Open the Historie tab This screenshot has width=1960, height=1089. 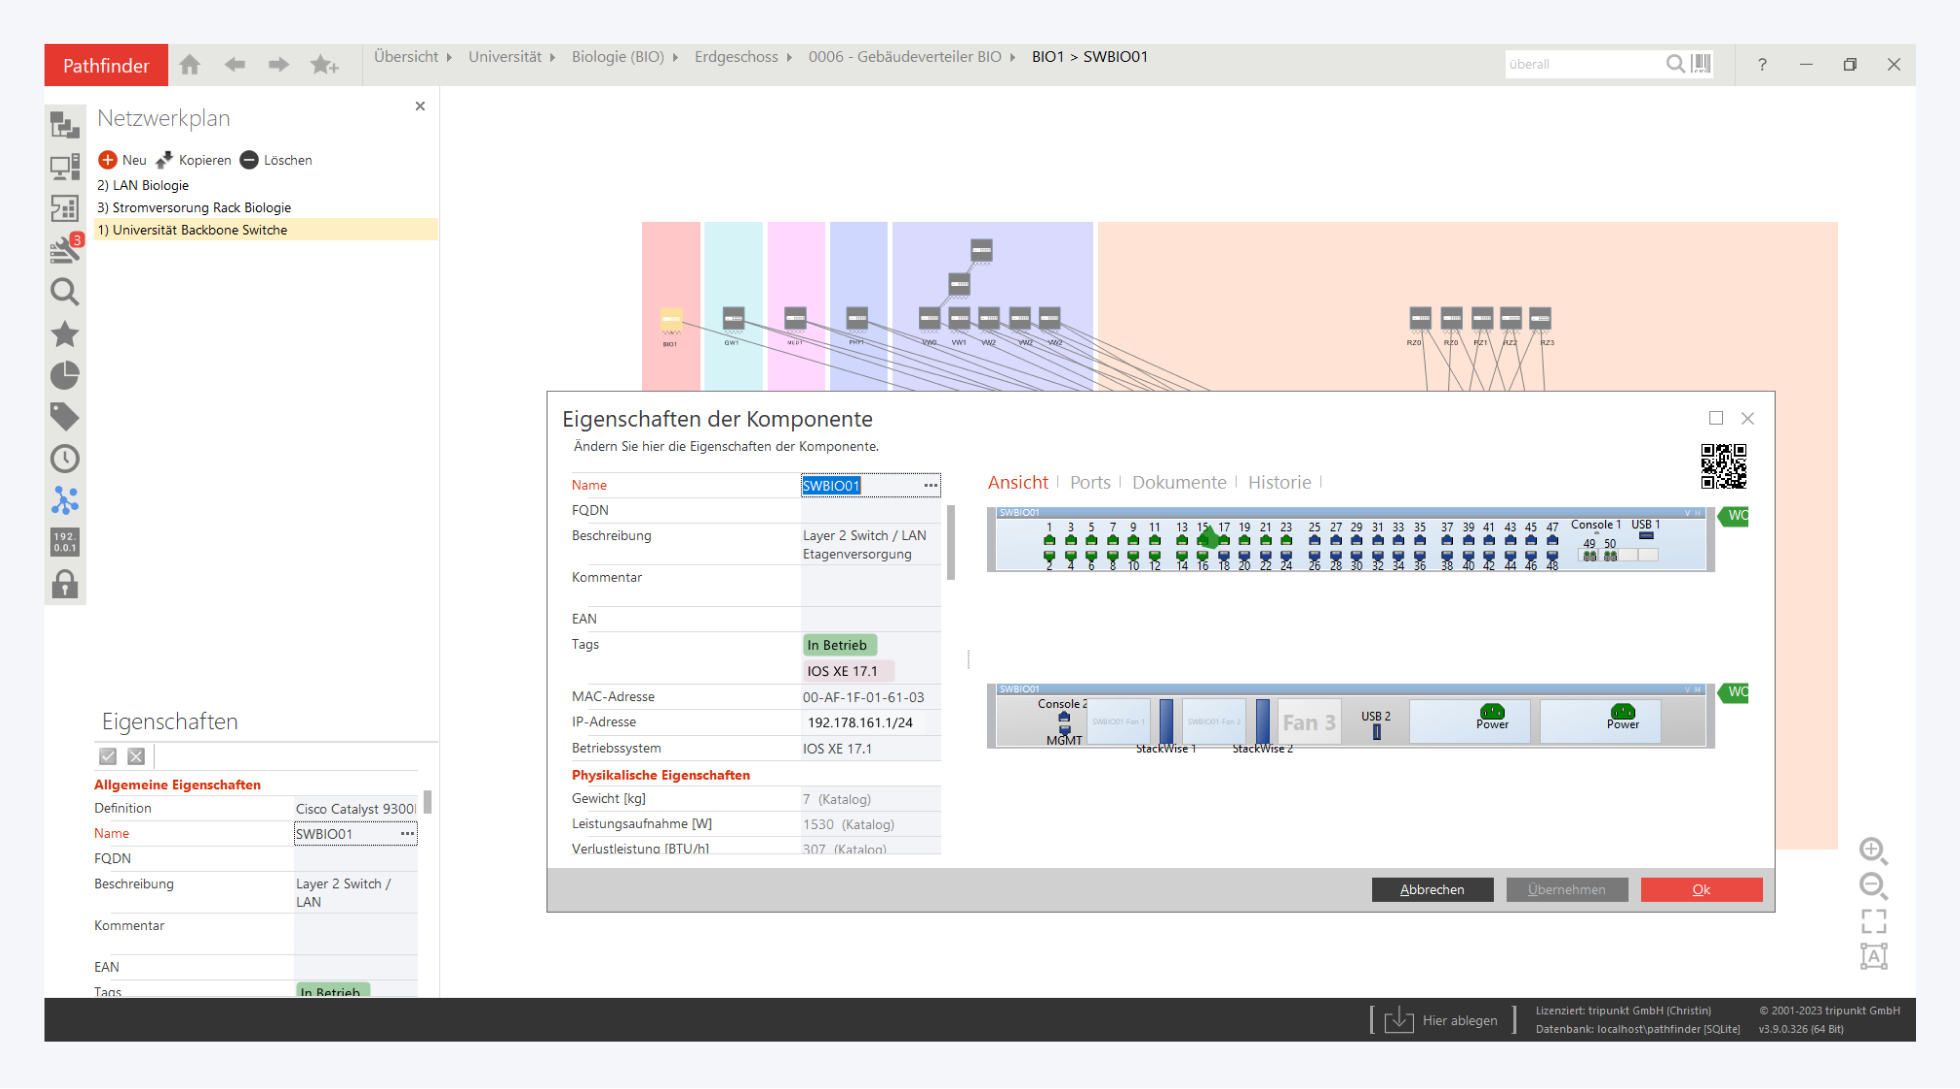tap(1279, 482)
